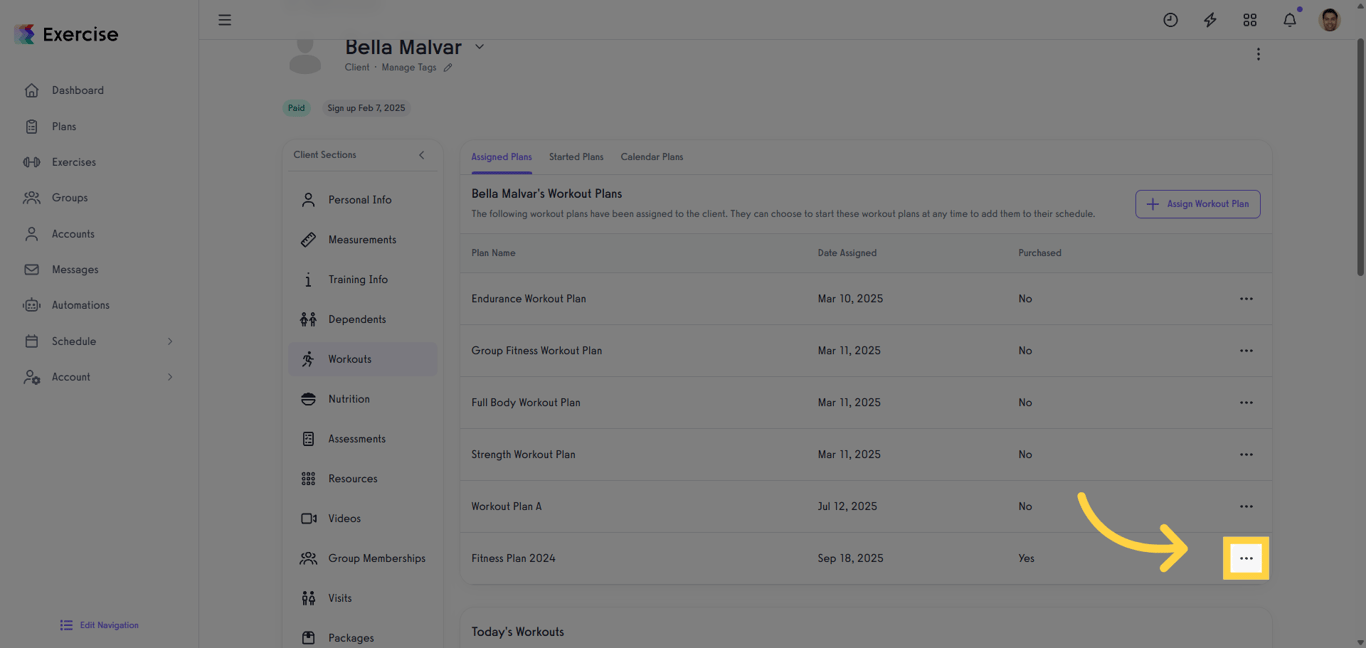The image size is (1366, 648).
Task: Open the Calendar Plans tab
Action: click(651, 157)
